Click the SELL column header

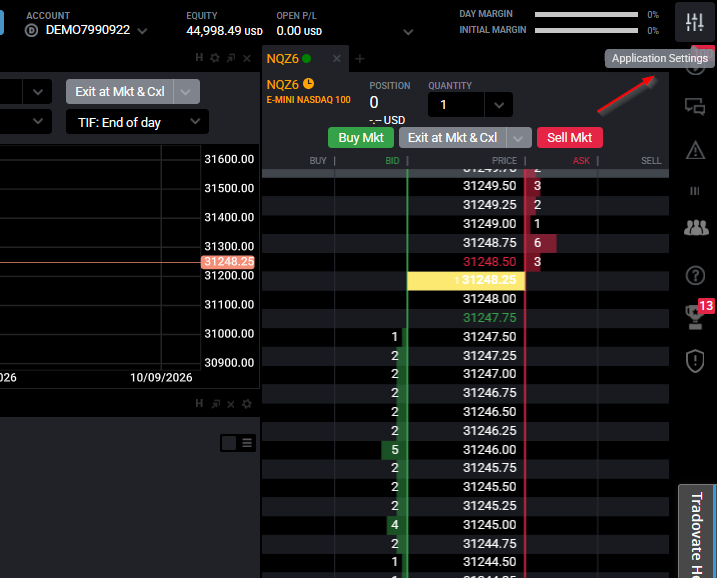pos(651,161)
